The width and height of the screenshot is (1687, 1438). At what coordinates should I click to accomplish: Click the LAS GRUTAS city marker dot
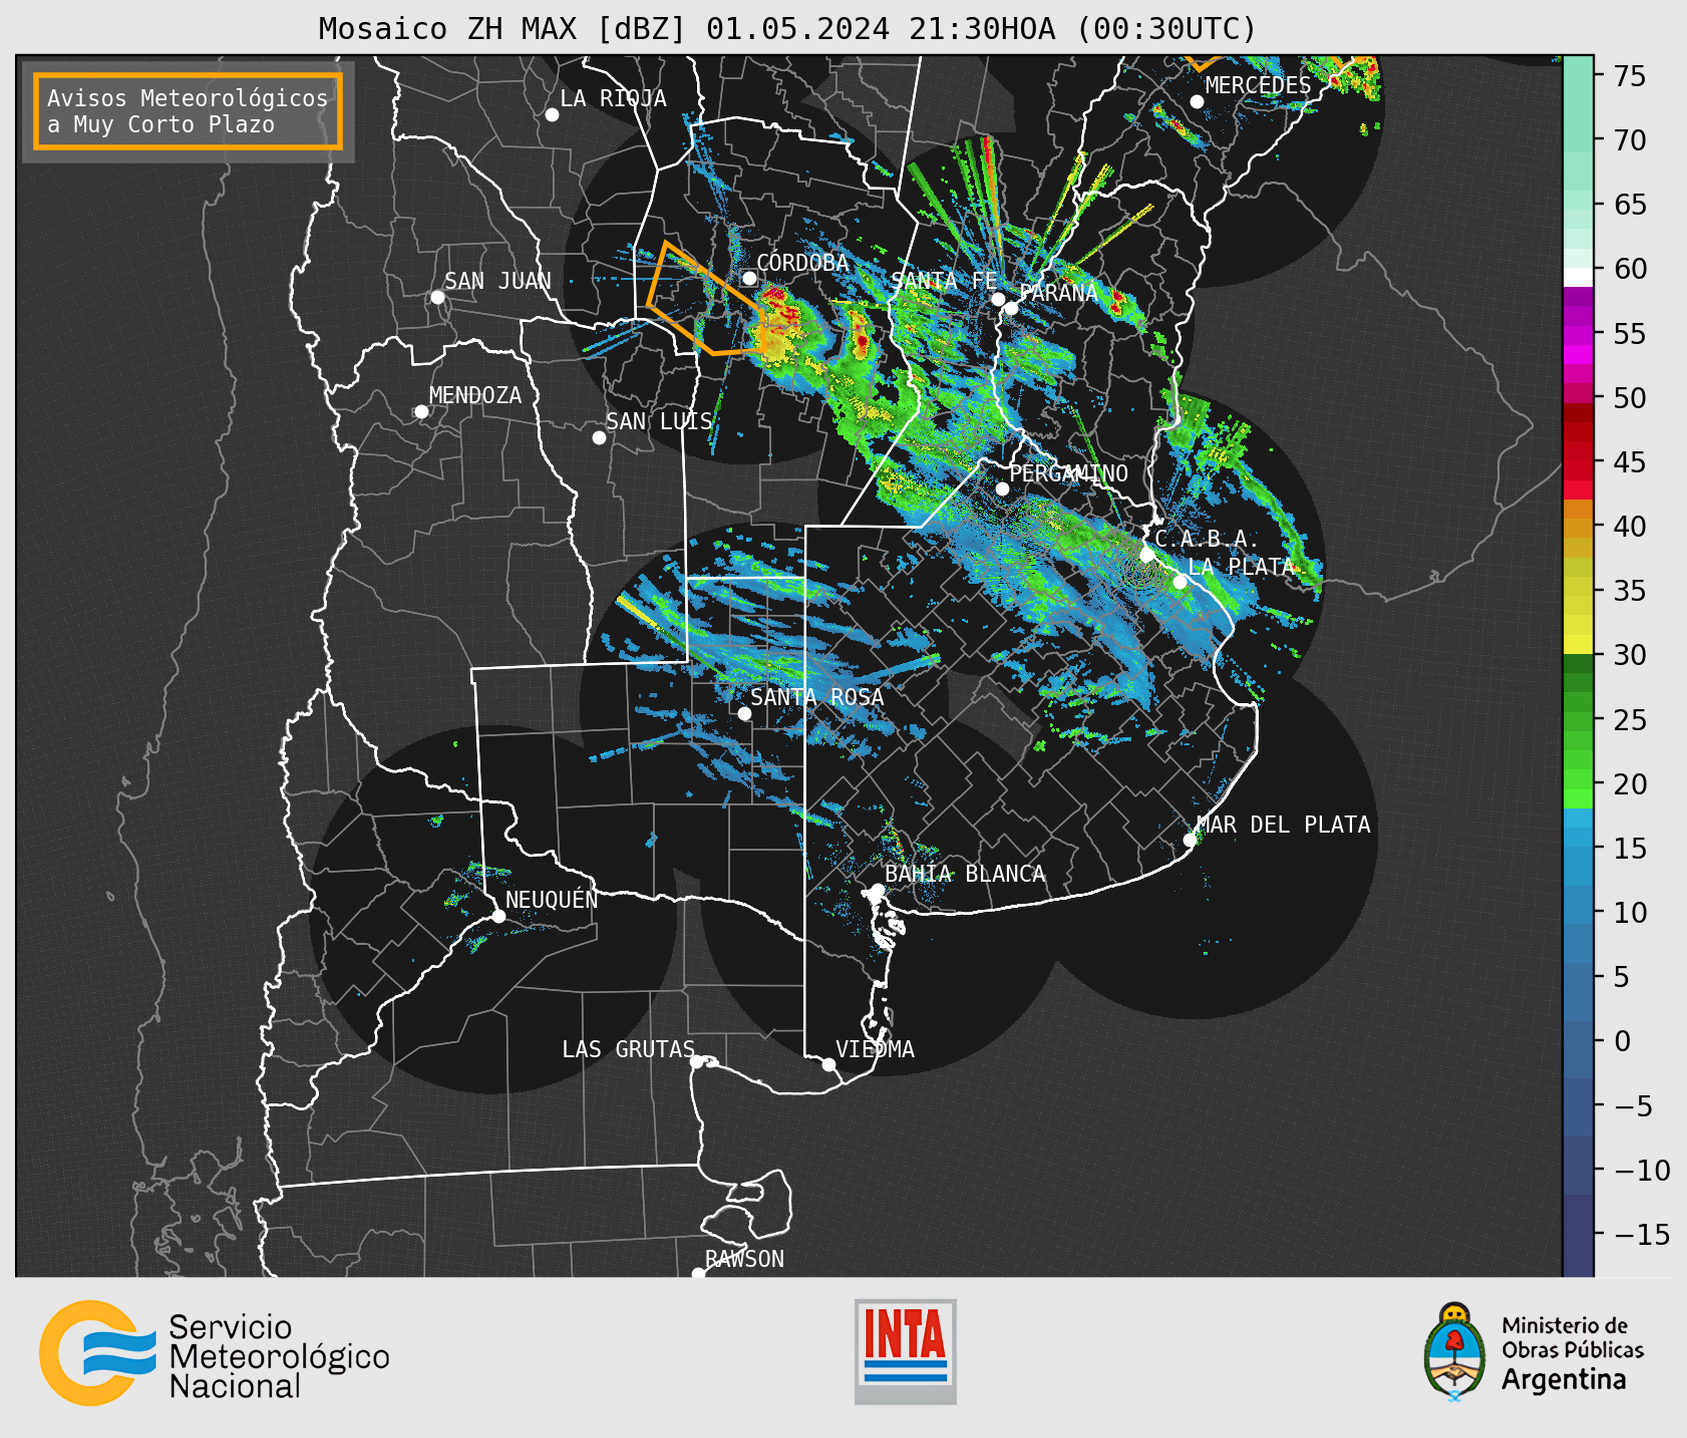(697, 1062)
